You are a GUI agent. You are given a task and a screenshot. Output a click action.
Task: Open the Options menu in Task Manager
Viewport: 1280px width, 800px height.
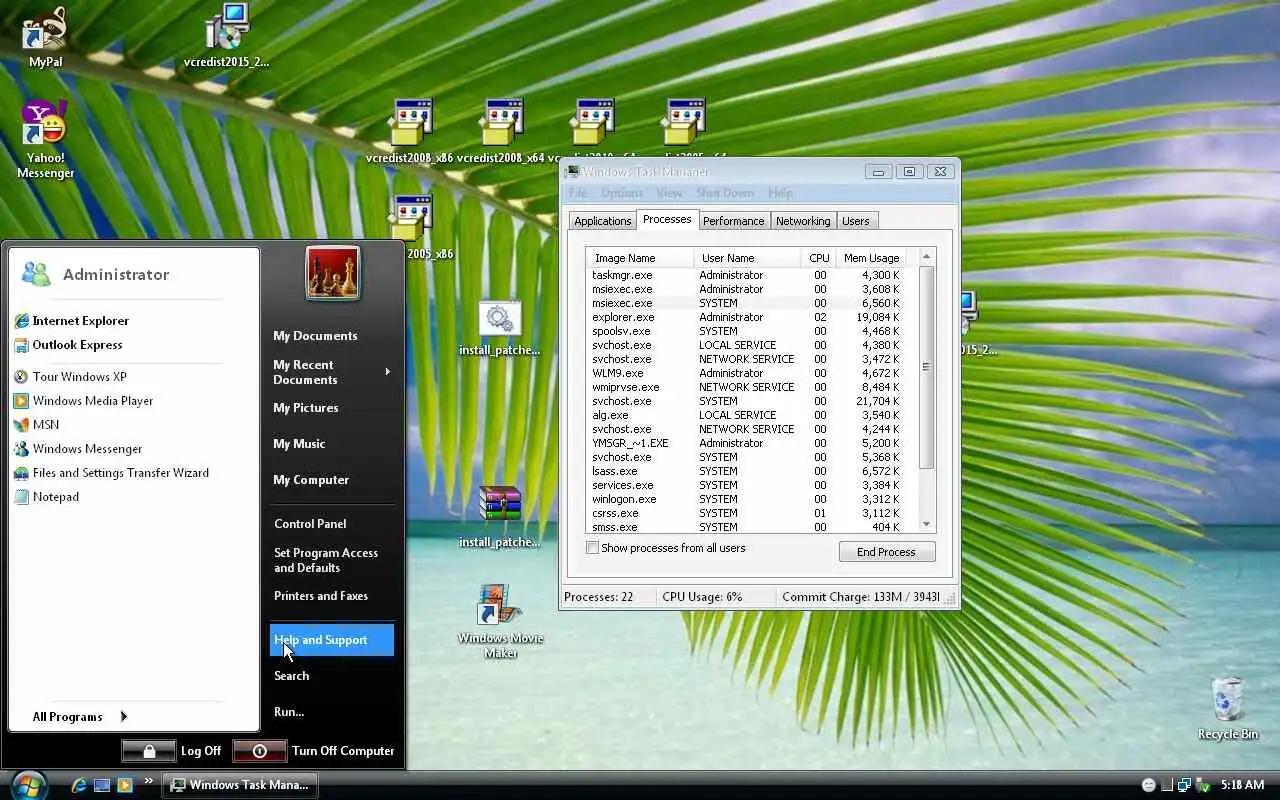622,193
